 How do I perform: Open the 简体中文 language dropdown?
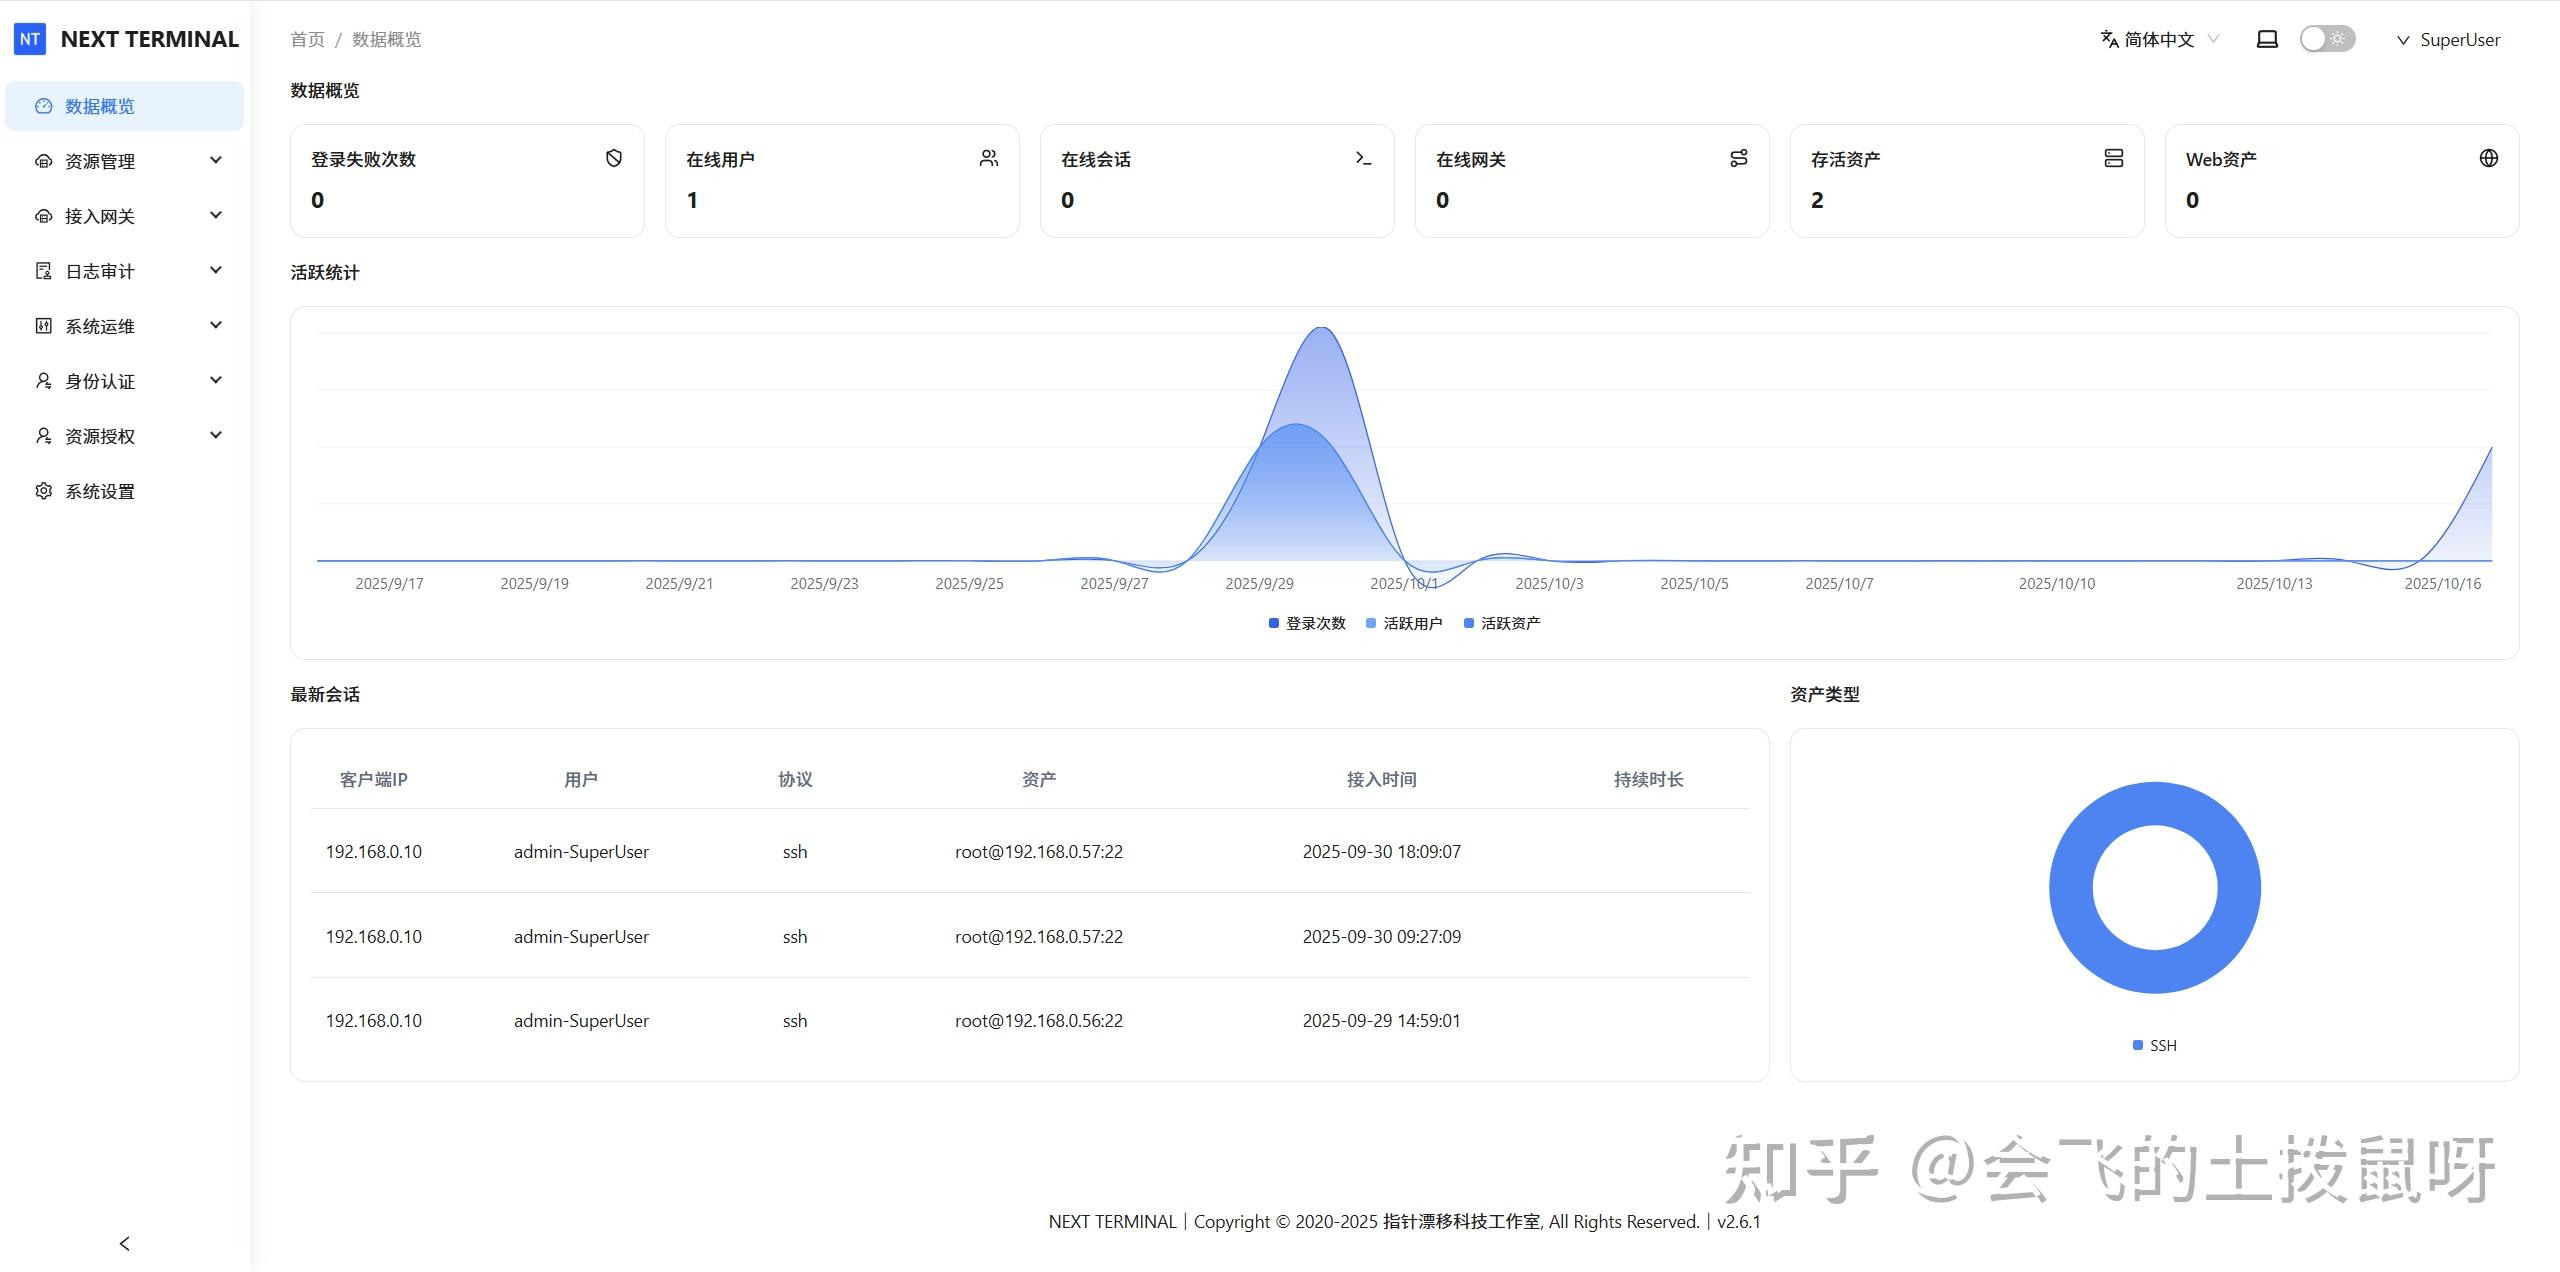pos(2159,39)
